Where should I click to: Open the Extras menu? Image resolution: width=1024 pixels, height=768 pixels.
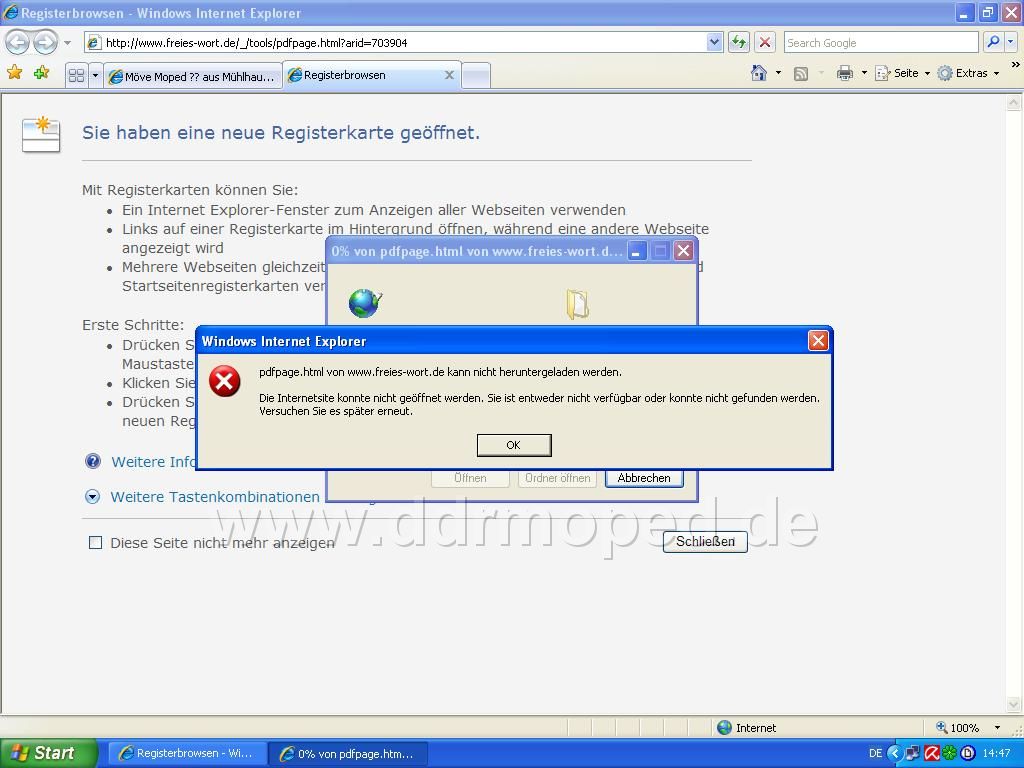pos(968,73)
